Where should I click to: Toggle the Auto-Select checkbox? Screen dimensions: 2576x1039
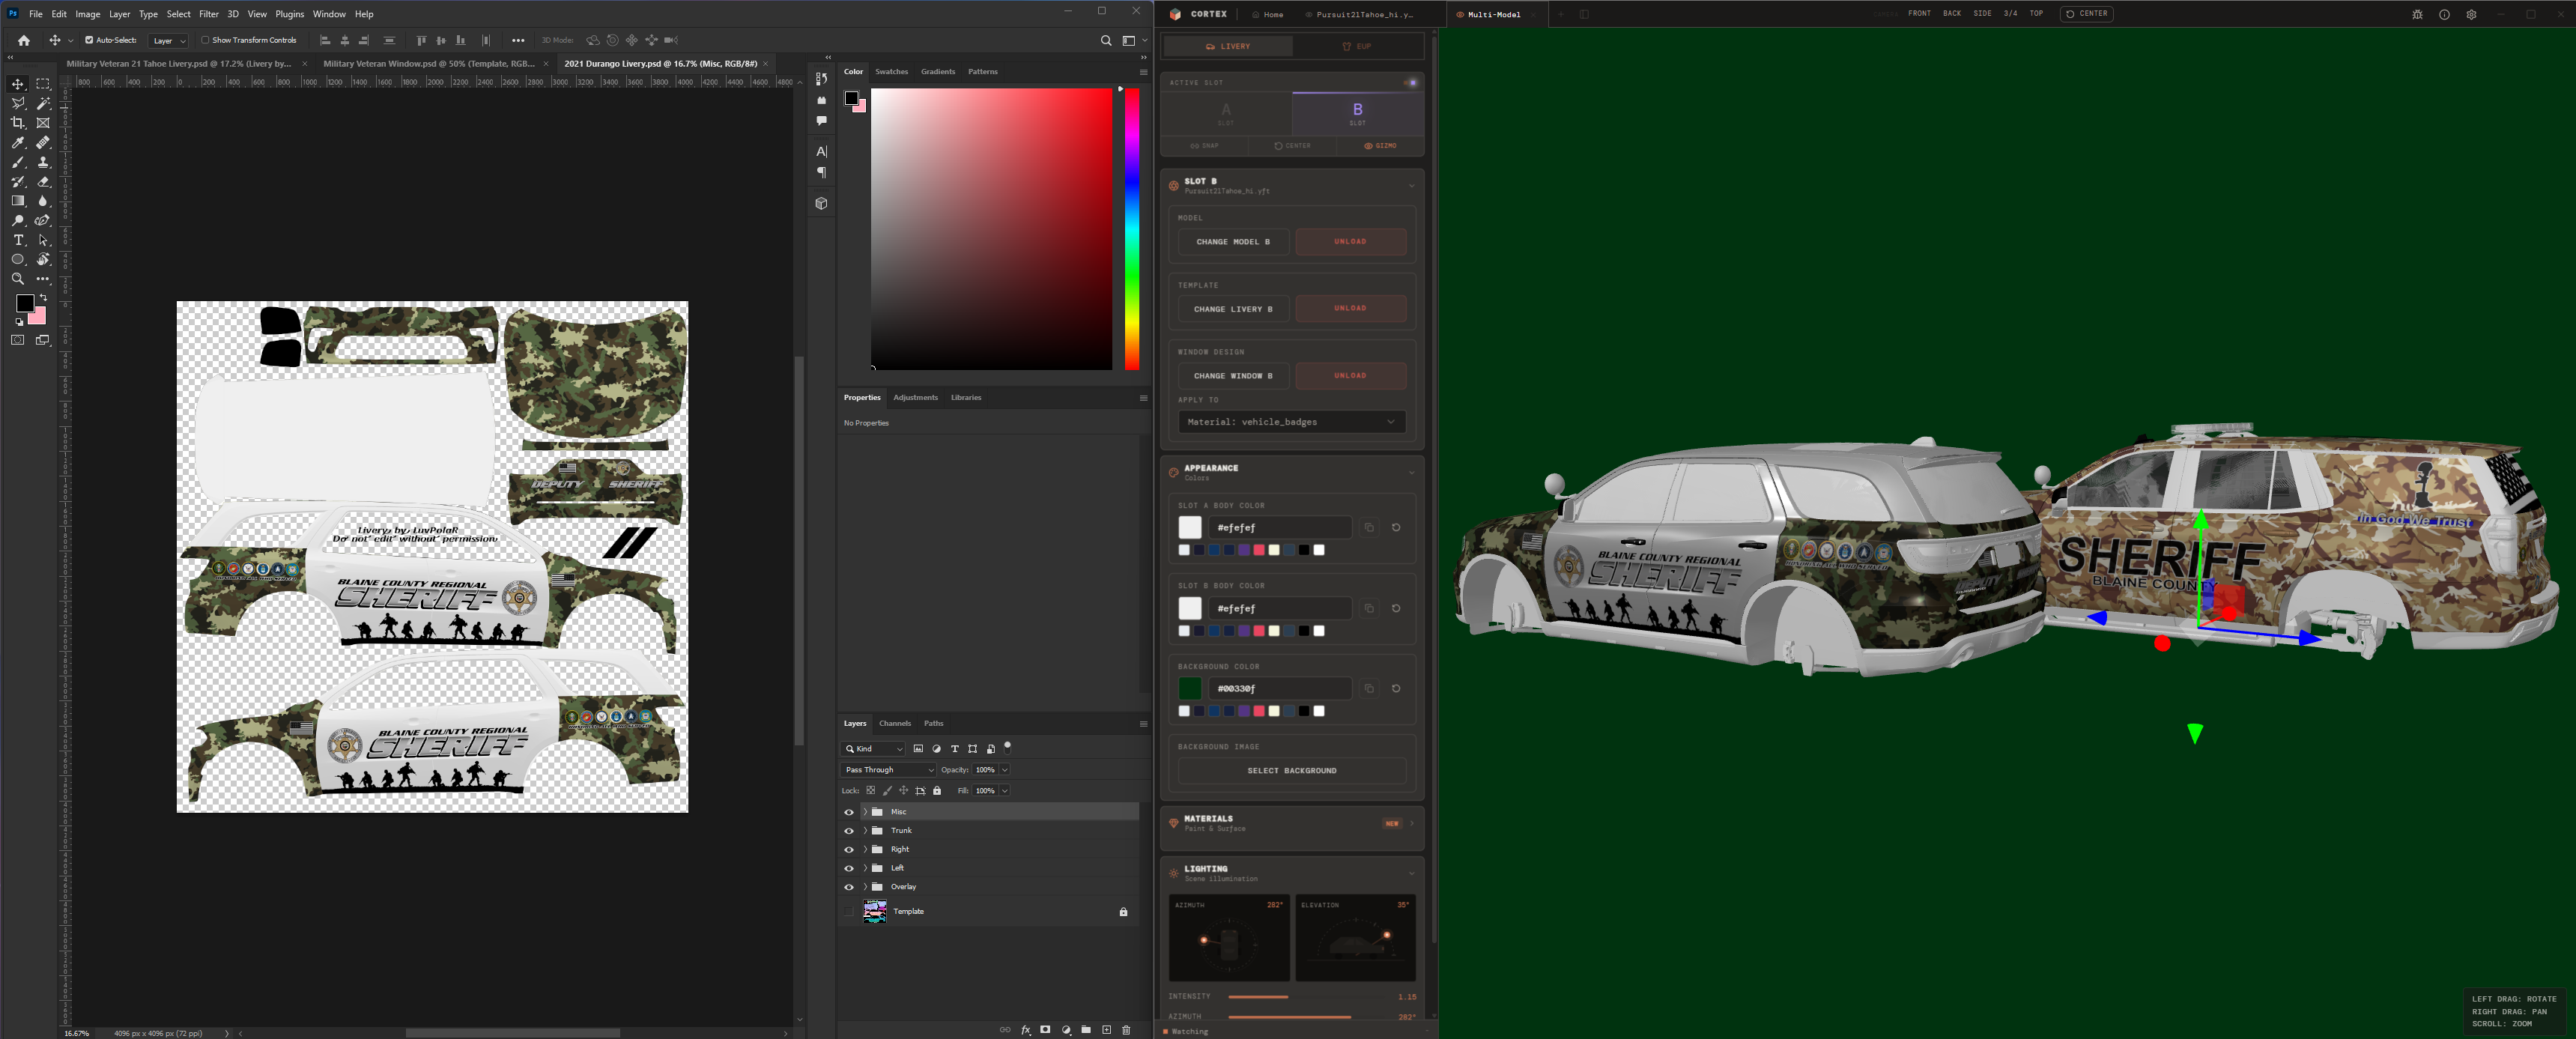pyautogui.click(x=89, y=40)
